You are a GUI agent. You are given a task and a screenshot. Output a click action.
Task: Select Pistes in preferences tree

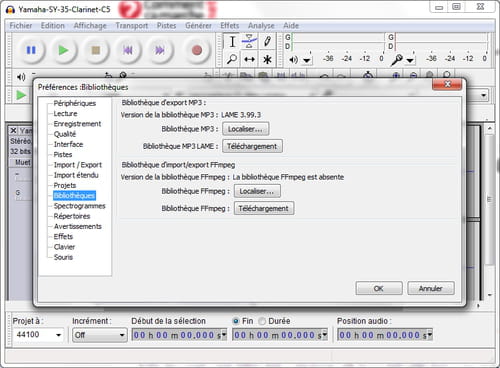pos(63,155)
